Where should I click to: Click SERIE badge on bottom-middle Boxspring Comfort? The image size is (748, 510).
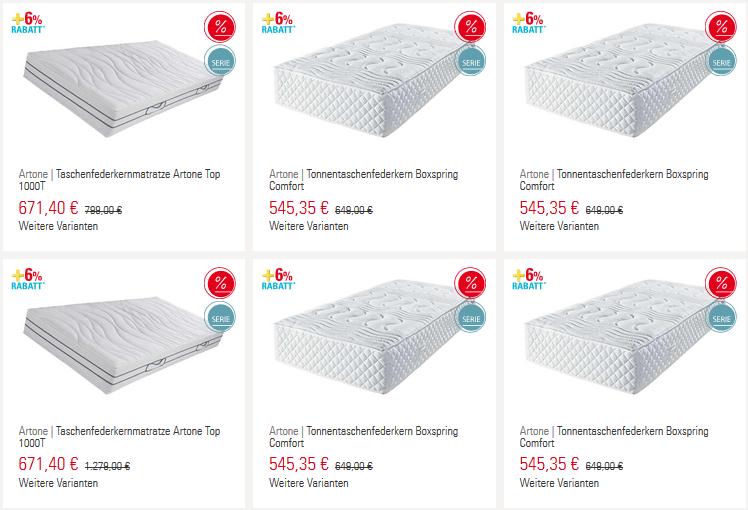pos(470,317)
